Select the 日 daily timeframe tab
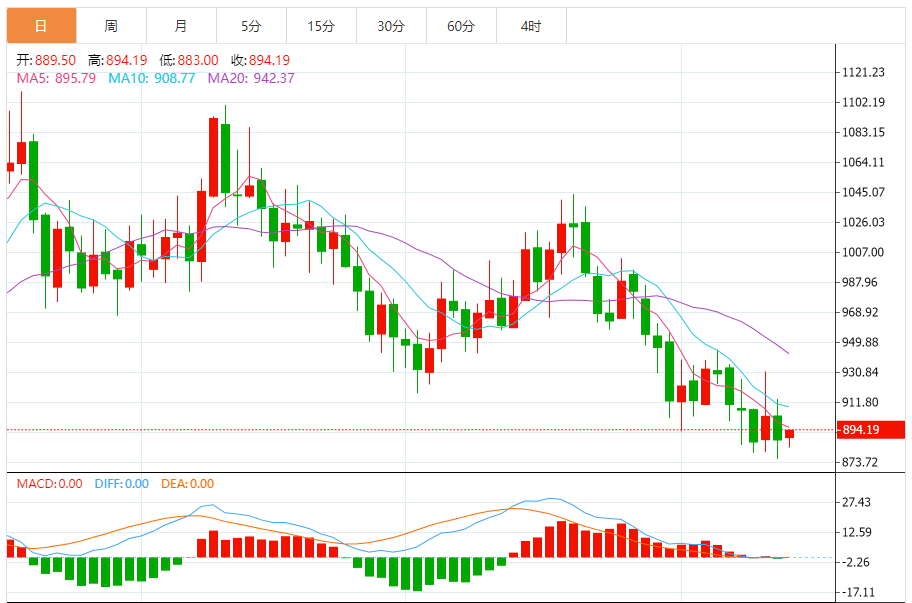This screenshot has height=603, width=912. tap(41, 26)
